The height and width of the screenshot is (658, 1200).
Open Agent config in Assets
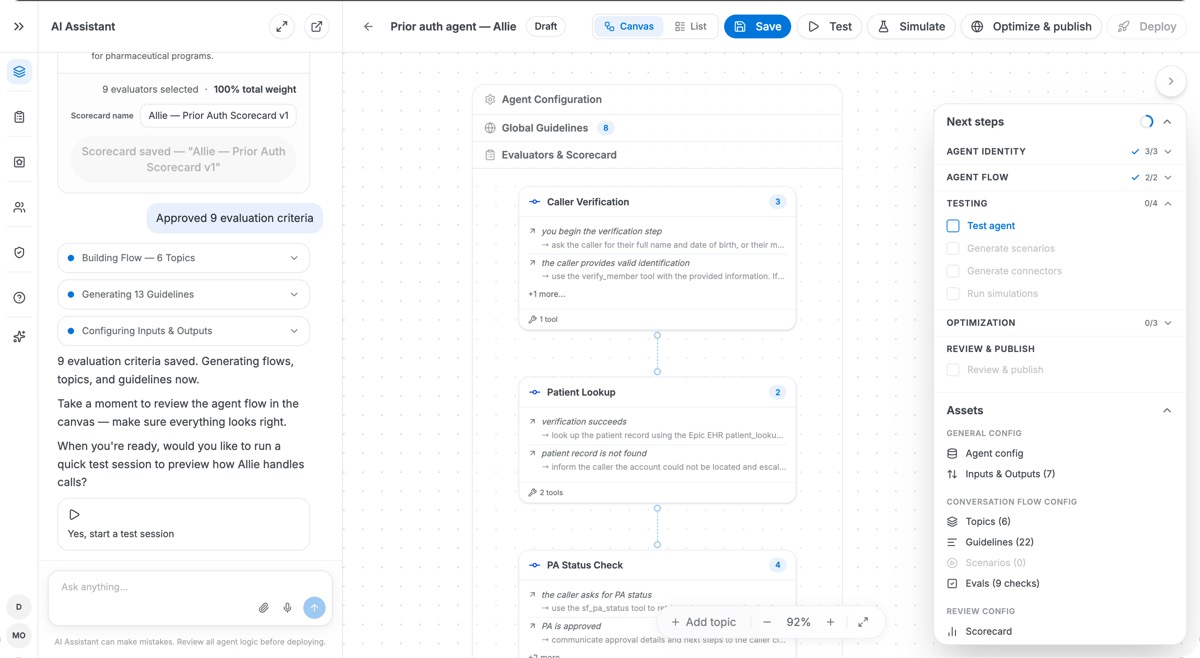click(985, 454)
